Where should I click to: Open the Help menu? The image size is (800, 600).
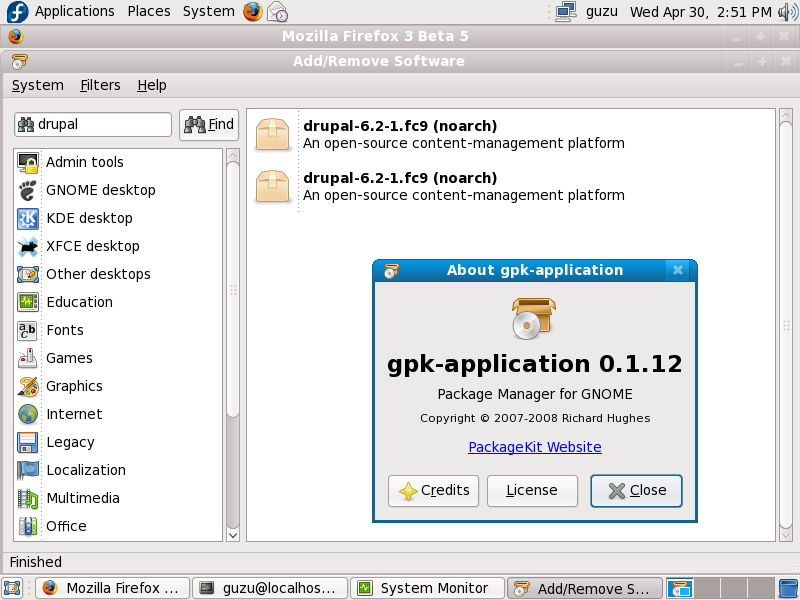(152, 85)
